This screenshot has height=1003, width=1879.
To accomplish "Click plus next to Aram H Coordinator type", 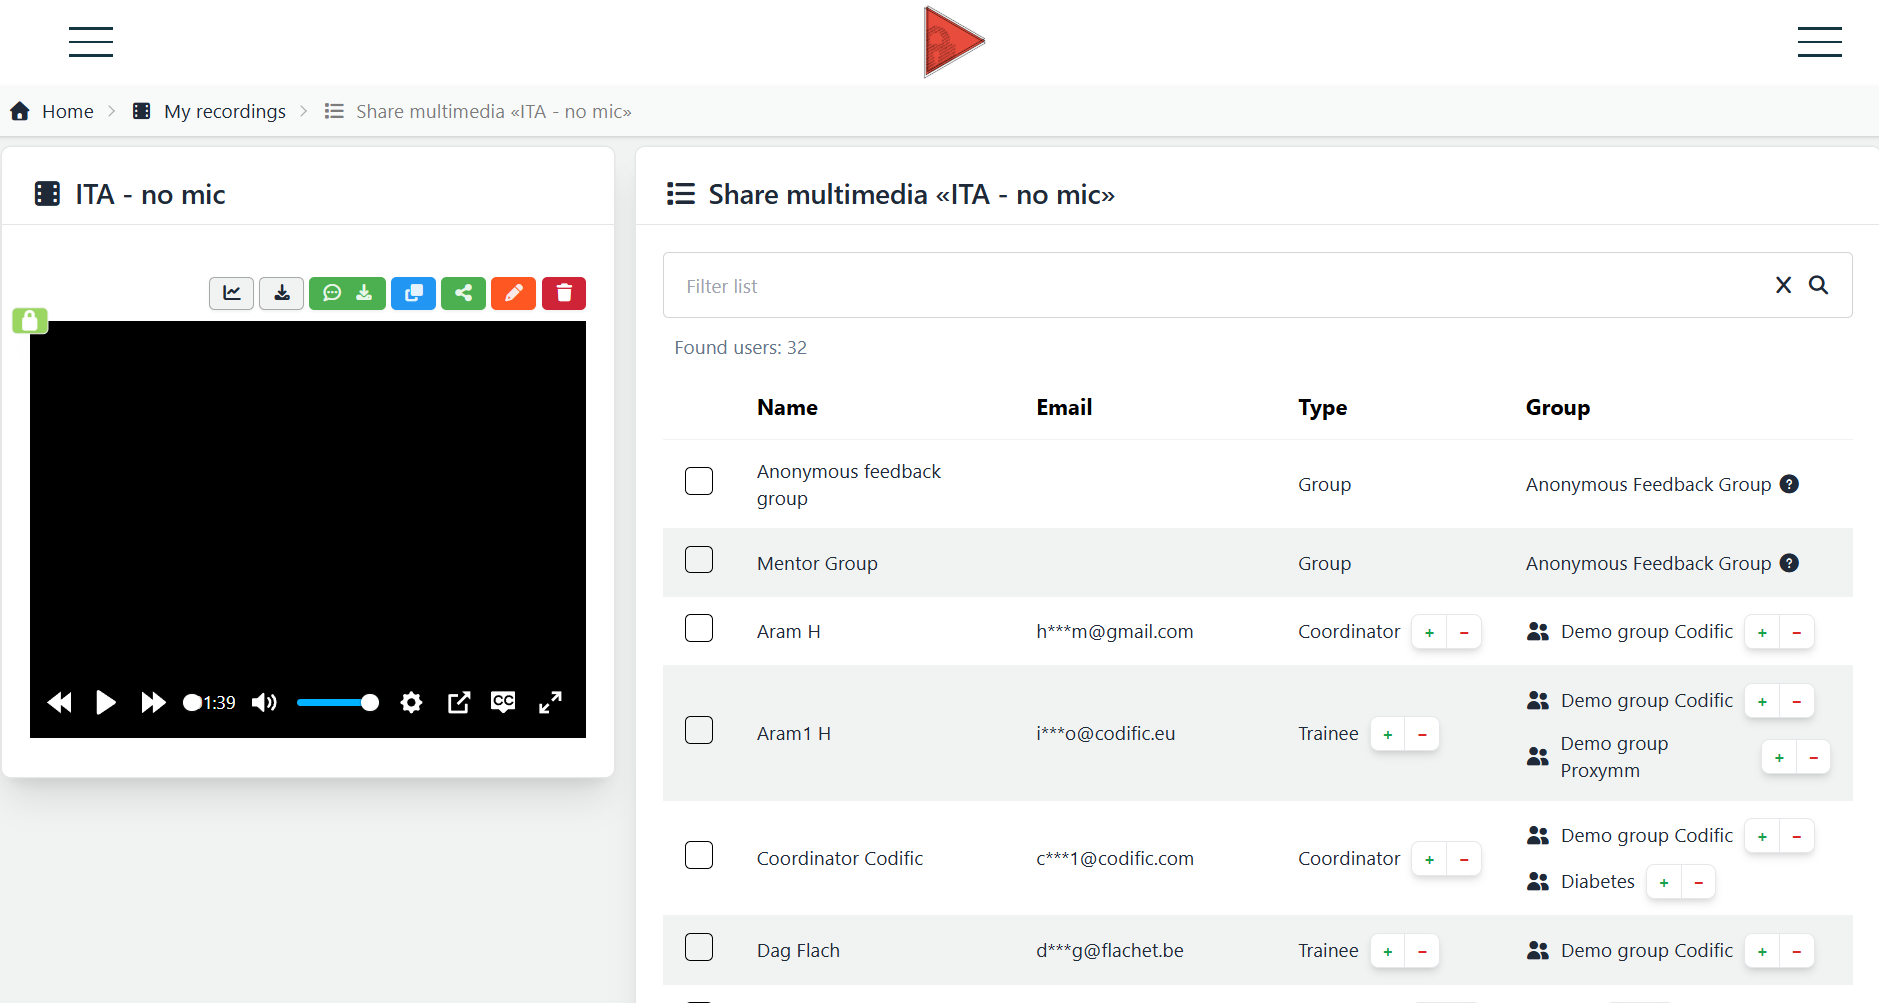I will click(x=1429, y=632).
